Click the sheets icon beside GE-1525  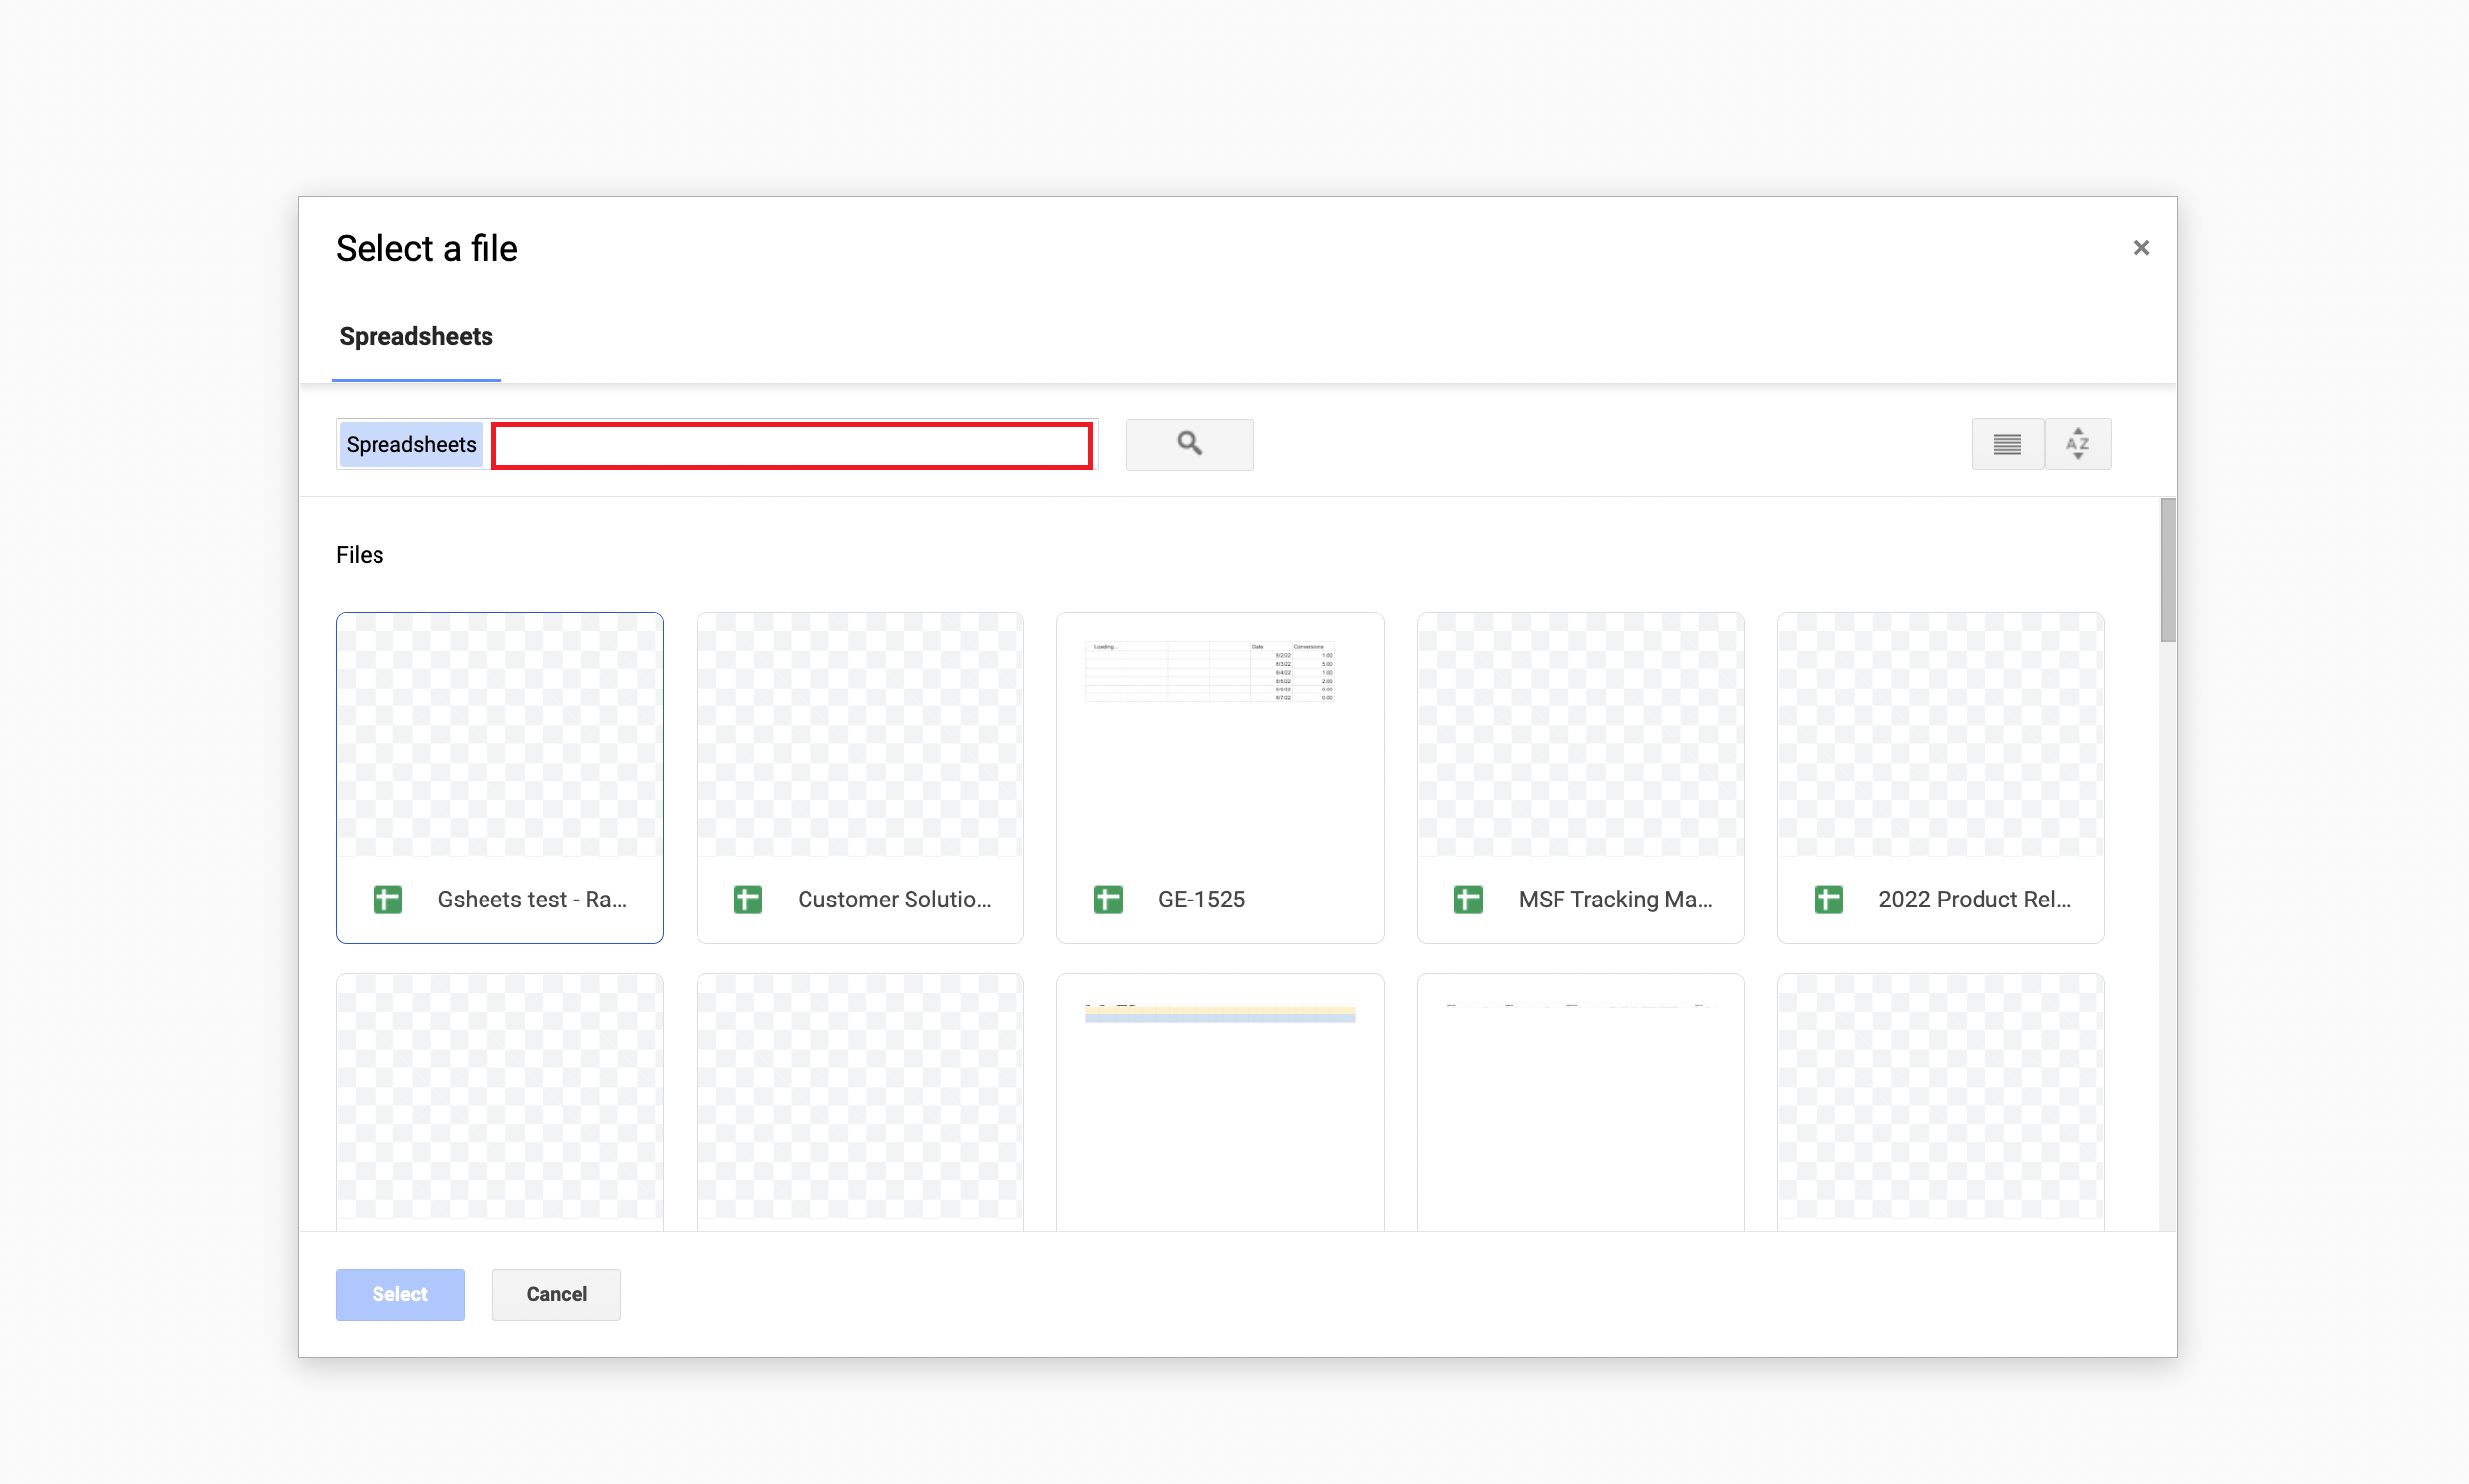(1108, 899)
